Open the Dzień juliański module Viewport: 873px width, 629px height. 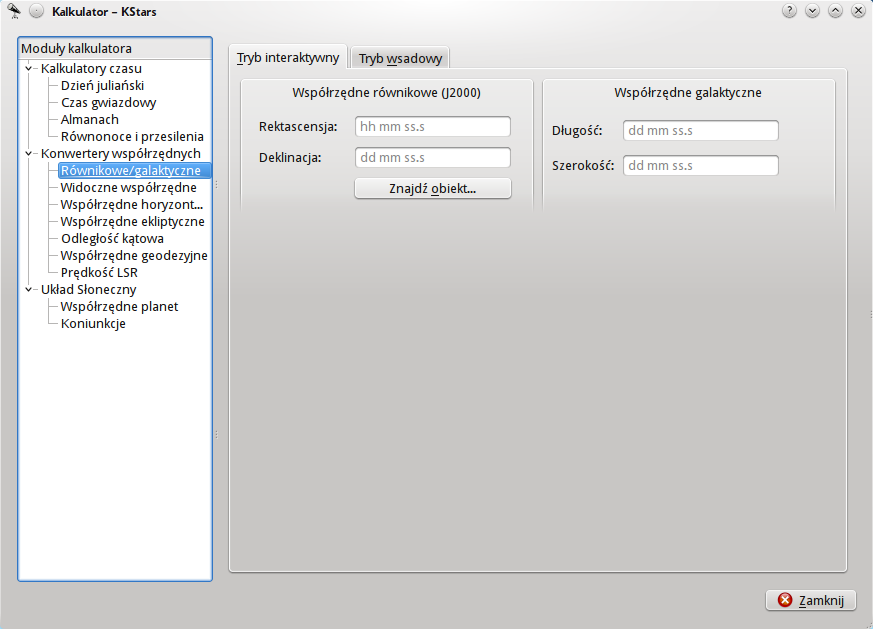pos(102,86)
